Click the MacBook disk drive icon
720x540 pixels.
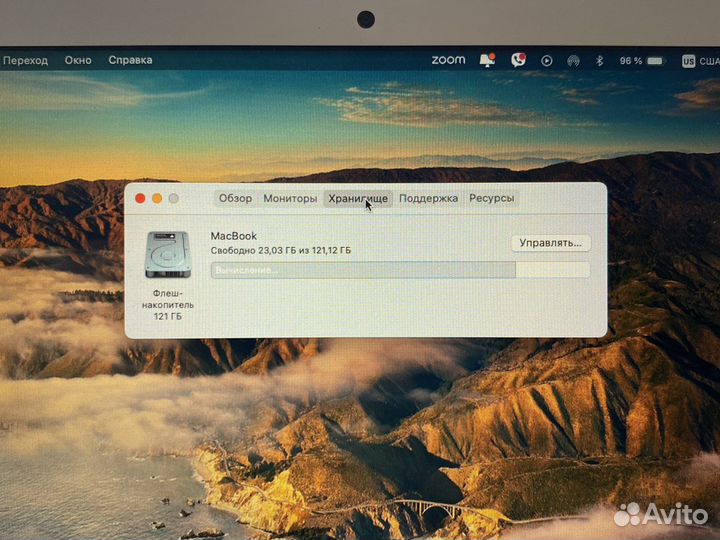click(x=168, y=254)
